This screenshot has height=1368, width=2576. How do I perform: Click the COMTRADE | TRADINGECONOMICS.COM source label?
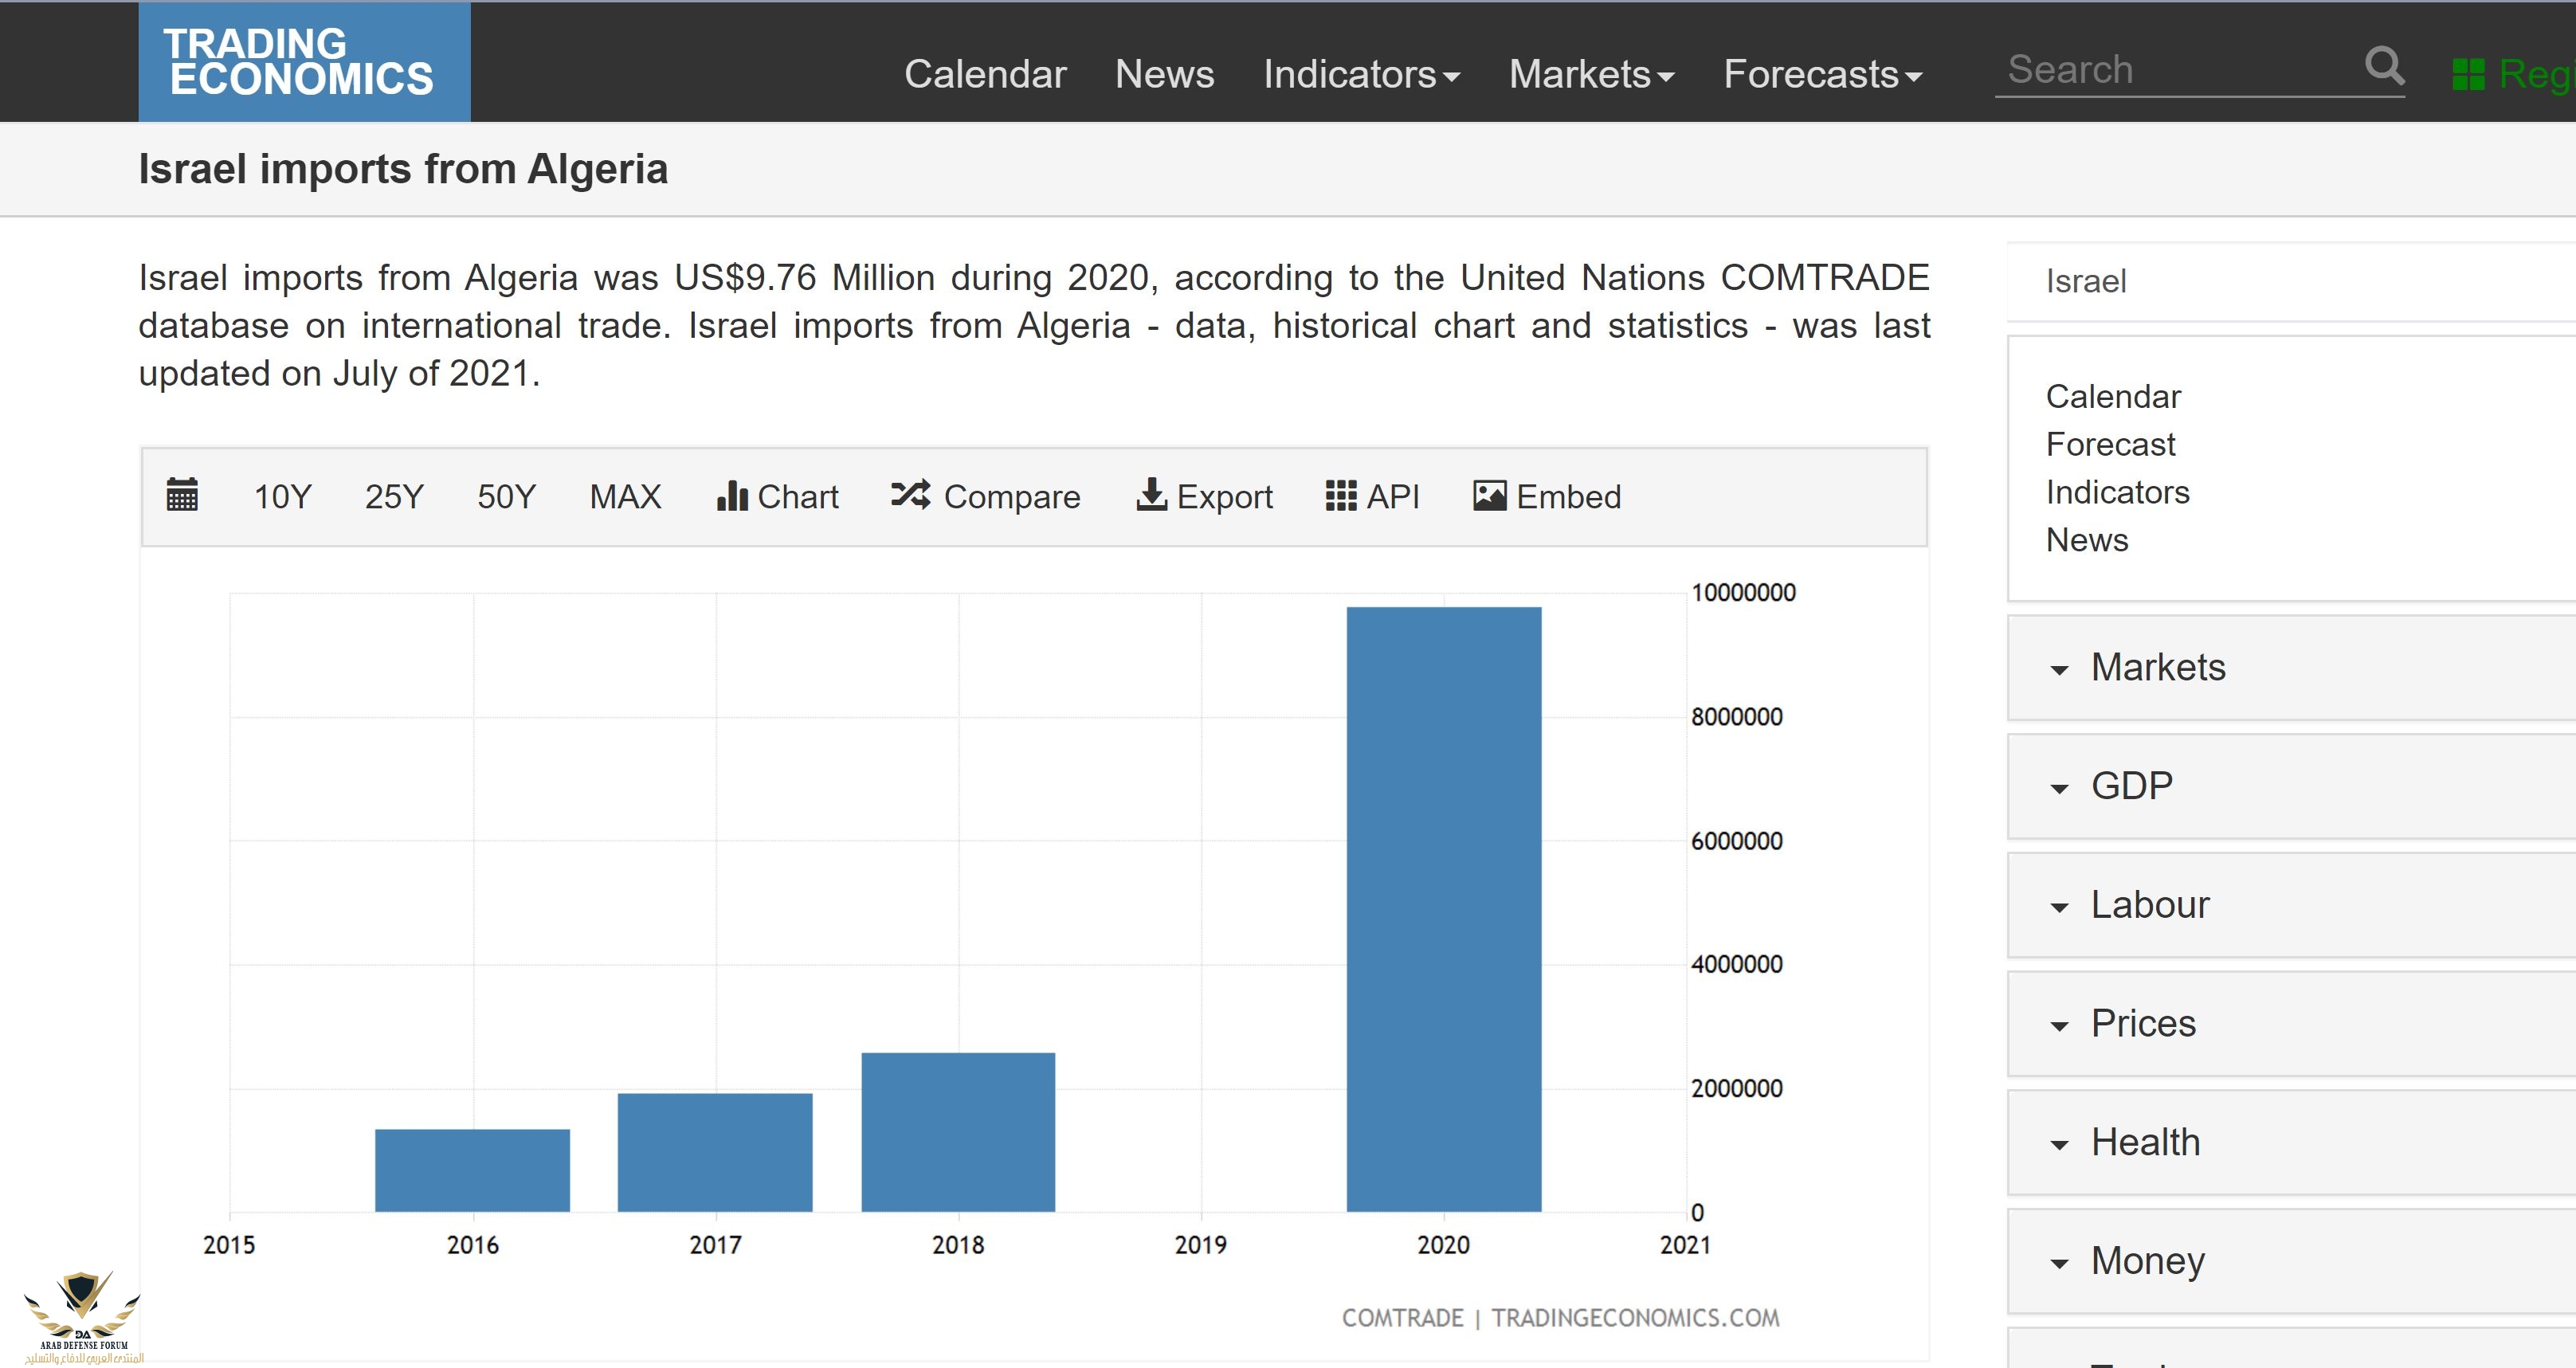coord(1560,1318)
